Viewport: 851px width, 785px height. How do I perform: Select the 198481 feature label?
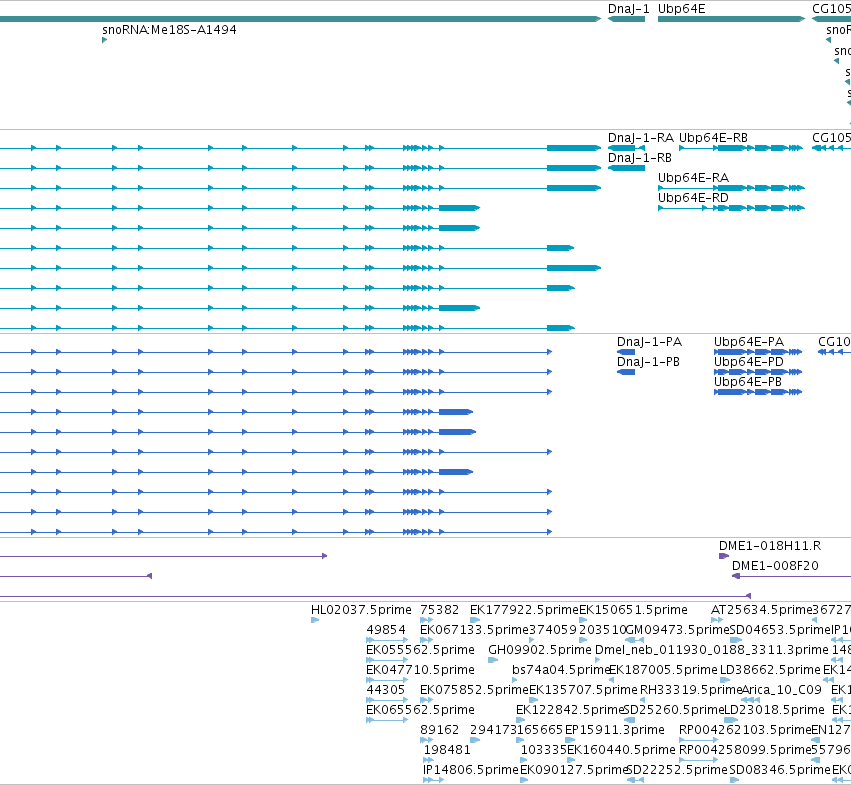(447, 750)
